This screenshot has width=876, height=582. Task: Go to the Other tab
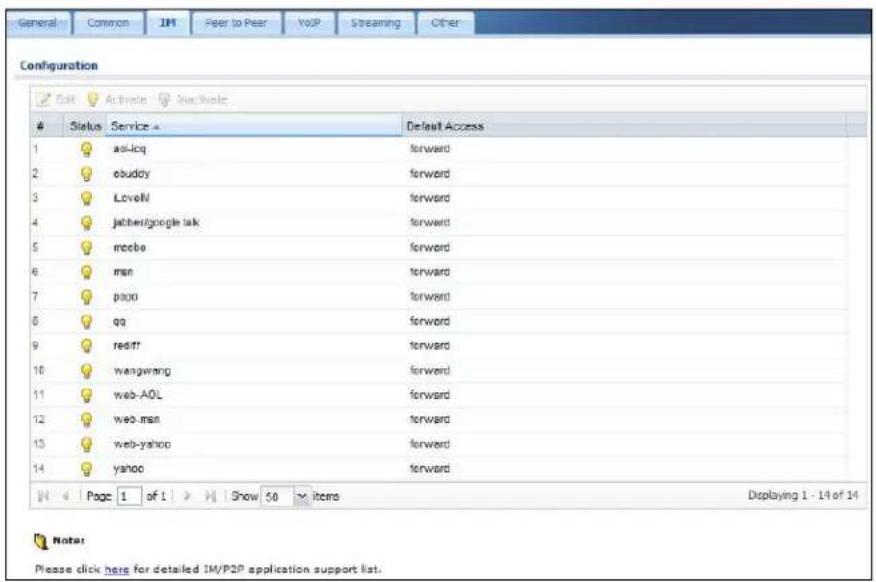coord(445,23)
